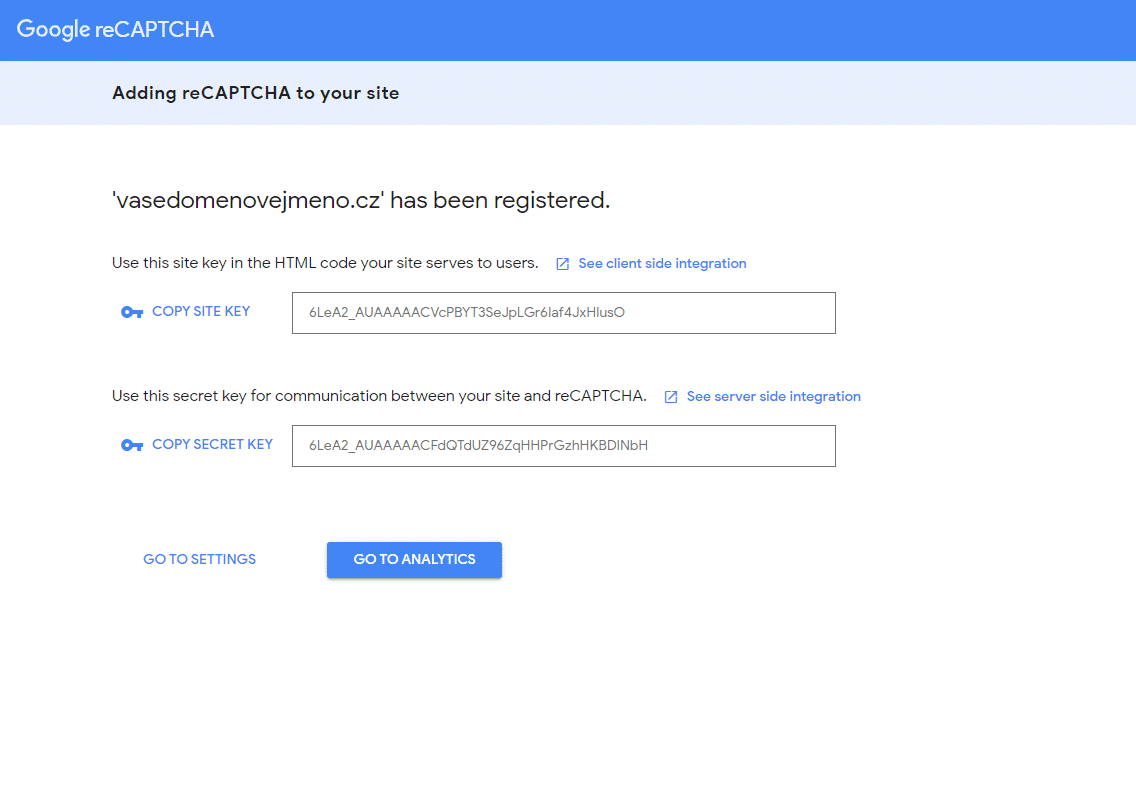Open See server side integration link
Viewport: 1136px width, 788px height.
tap(774, 397)
